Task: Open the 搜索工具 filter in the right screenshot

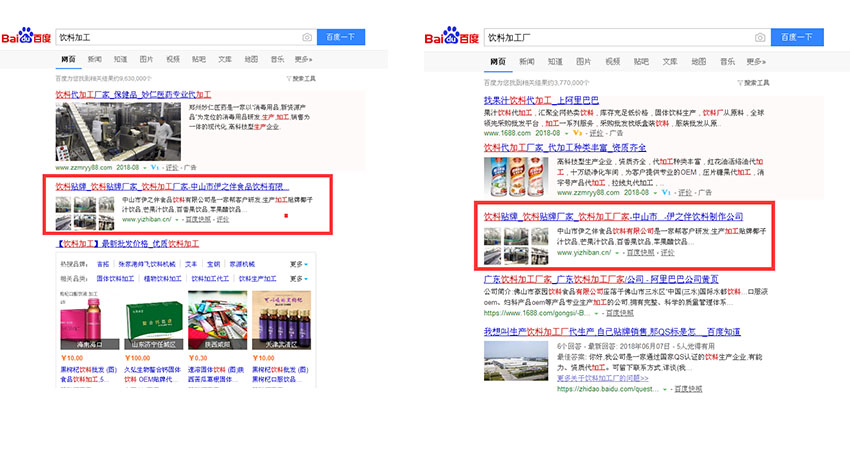Action: click(x=753, y=83)
